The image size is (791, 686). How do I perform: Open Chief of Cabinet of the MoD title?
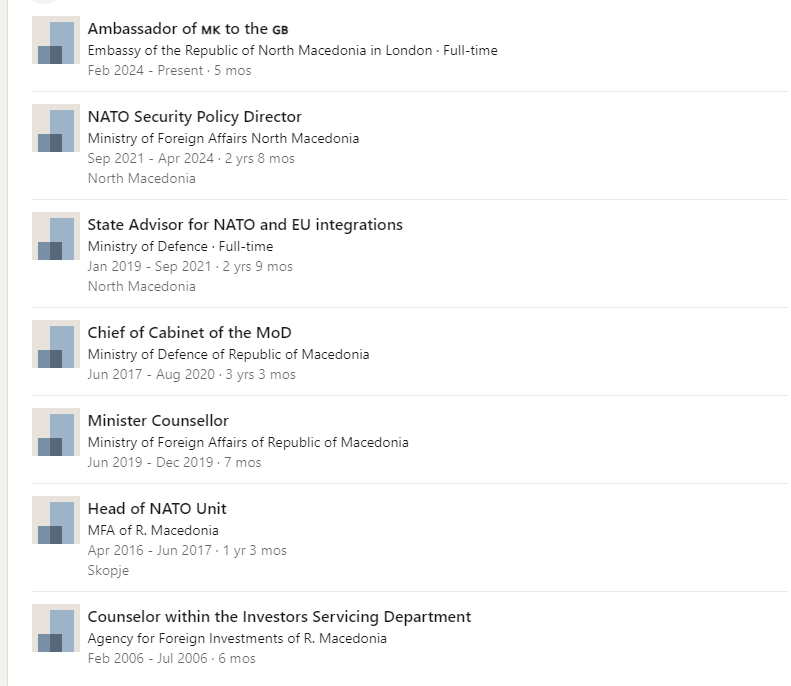coord(190,332)
